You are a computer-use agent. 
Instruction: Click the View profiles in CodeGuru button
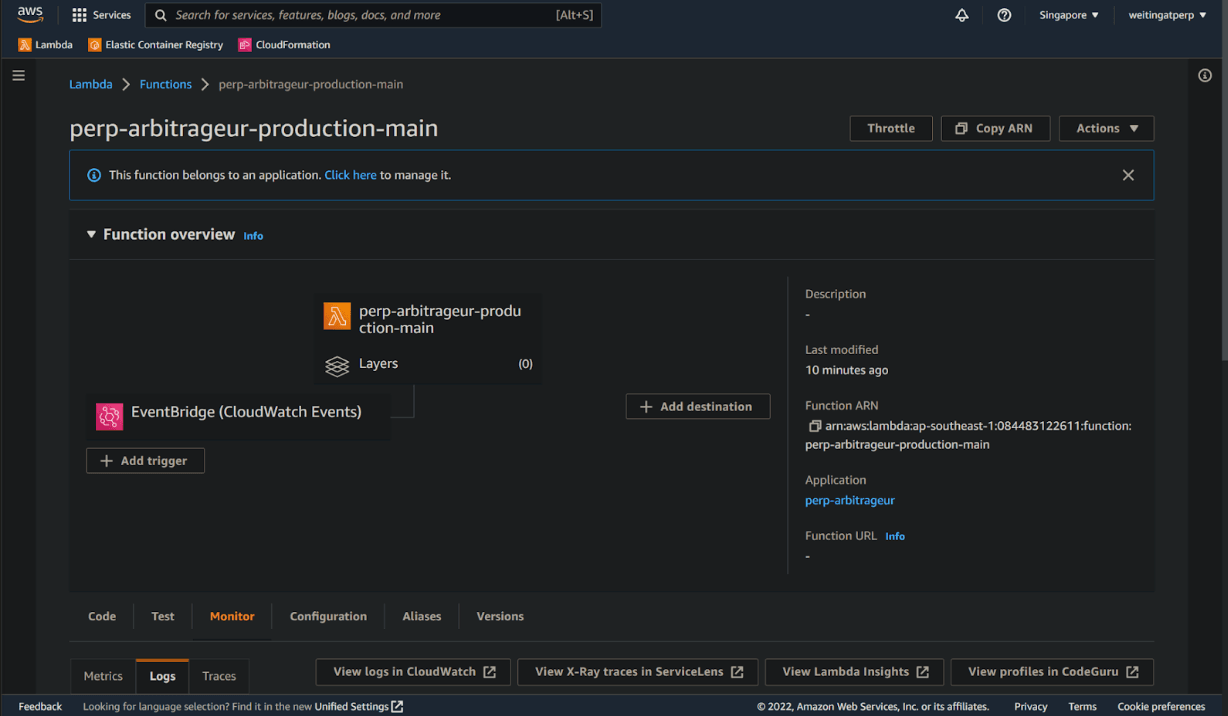[x=1052, y=672]
